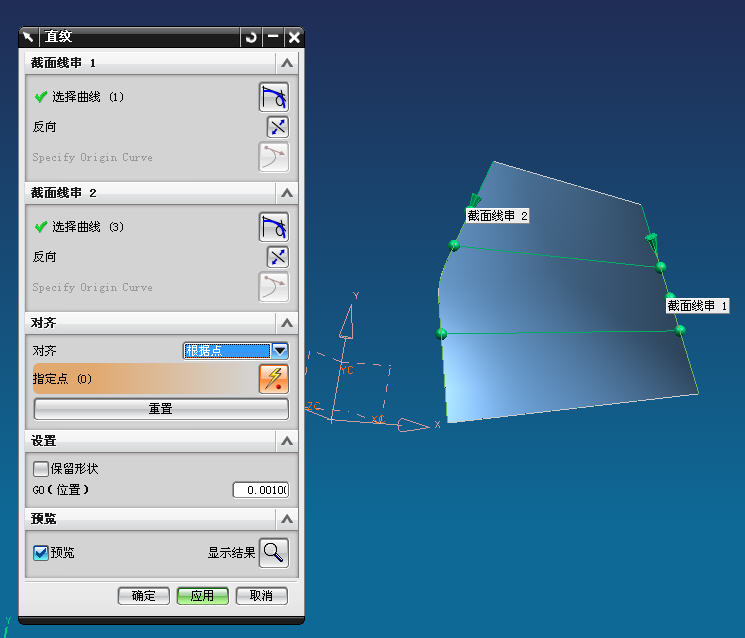
Task: Click the 取消 button
Action: coord(261,596)
